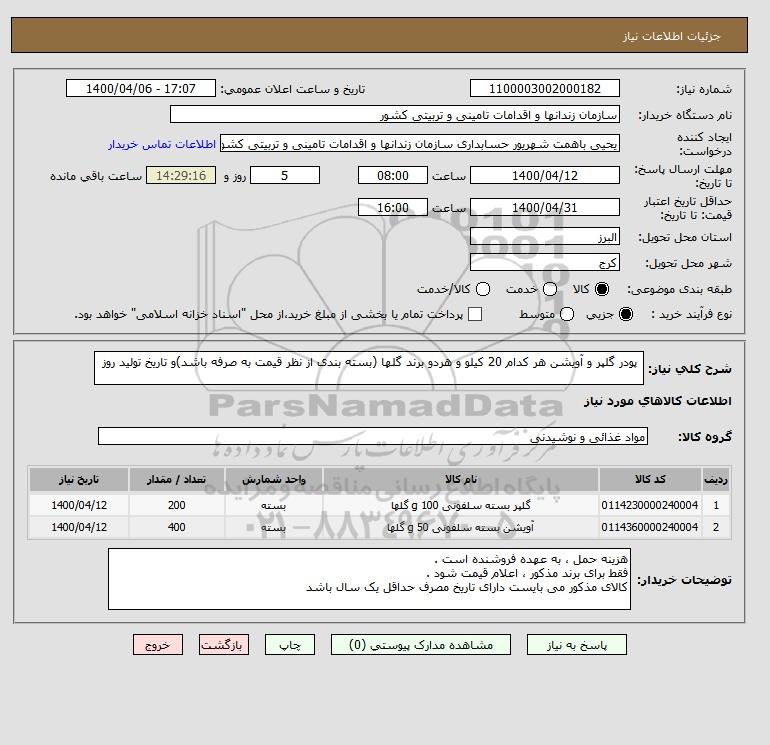This screenshot has height=745, width=770.
Task: Click the remaining days field showing 5
Action: coord(285,175)
